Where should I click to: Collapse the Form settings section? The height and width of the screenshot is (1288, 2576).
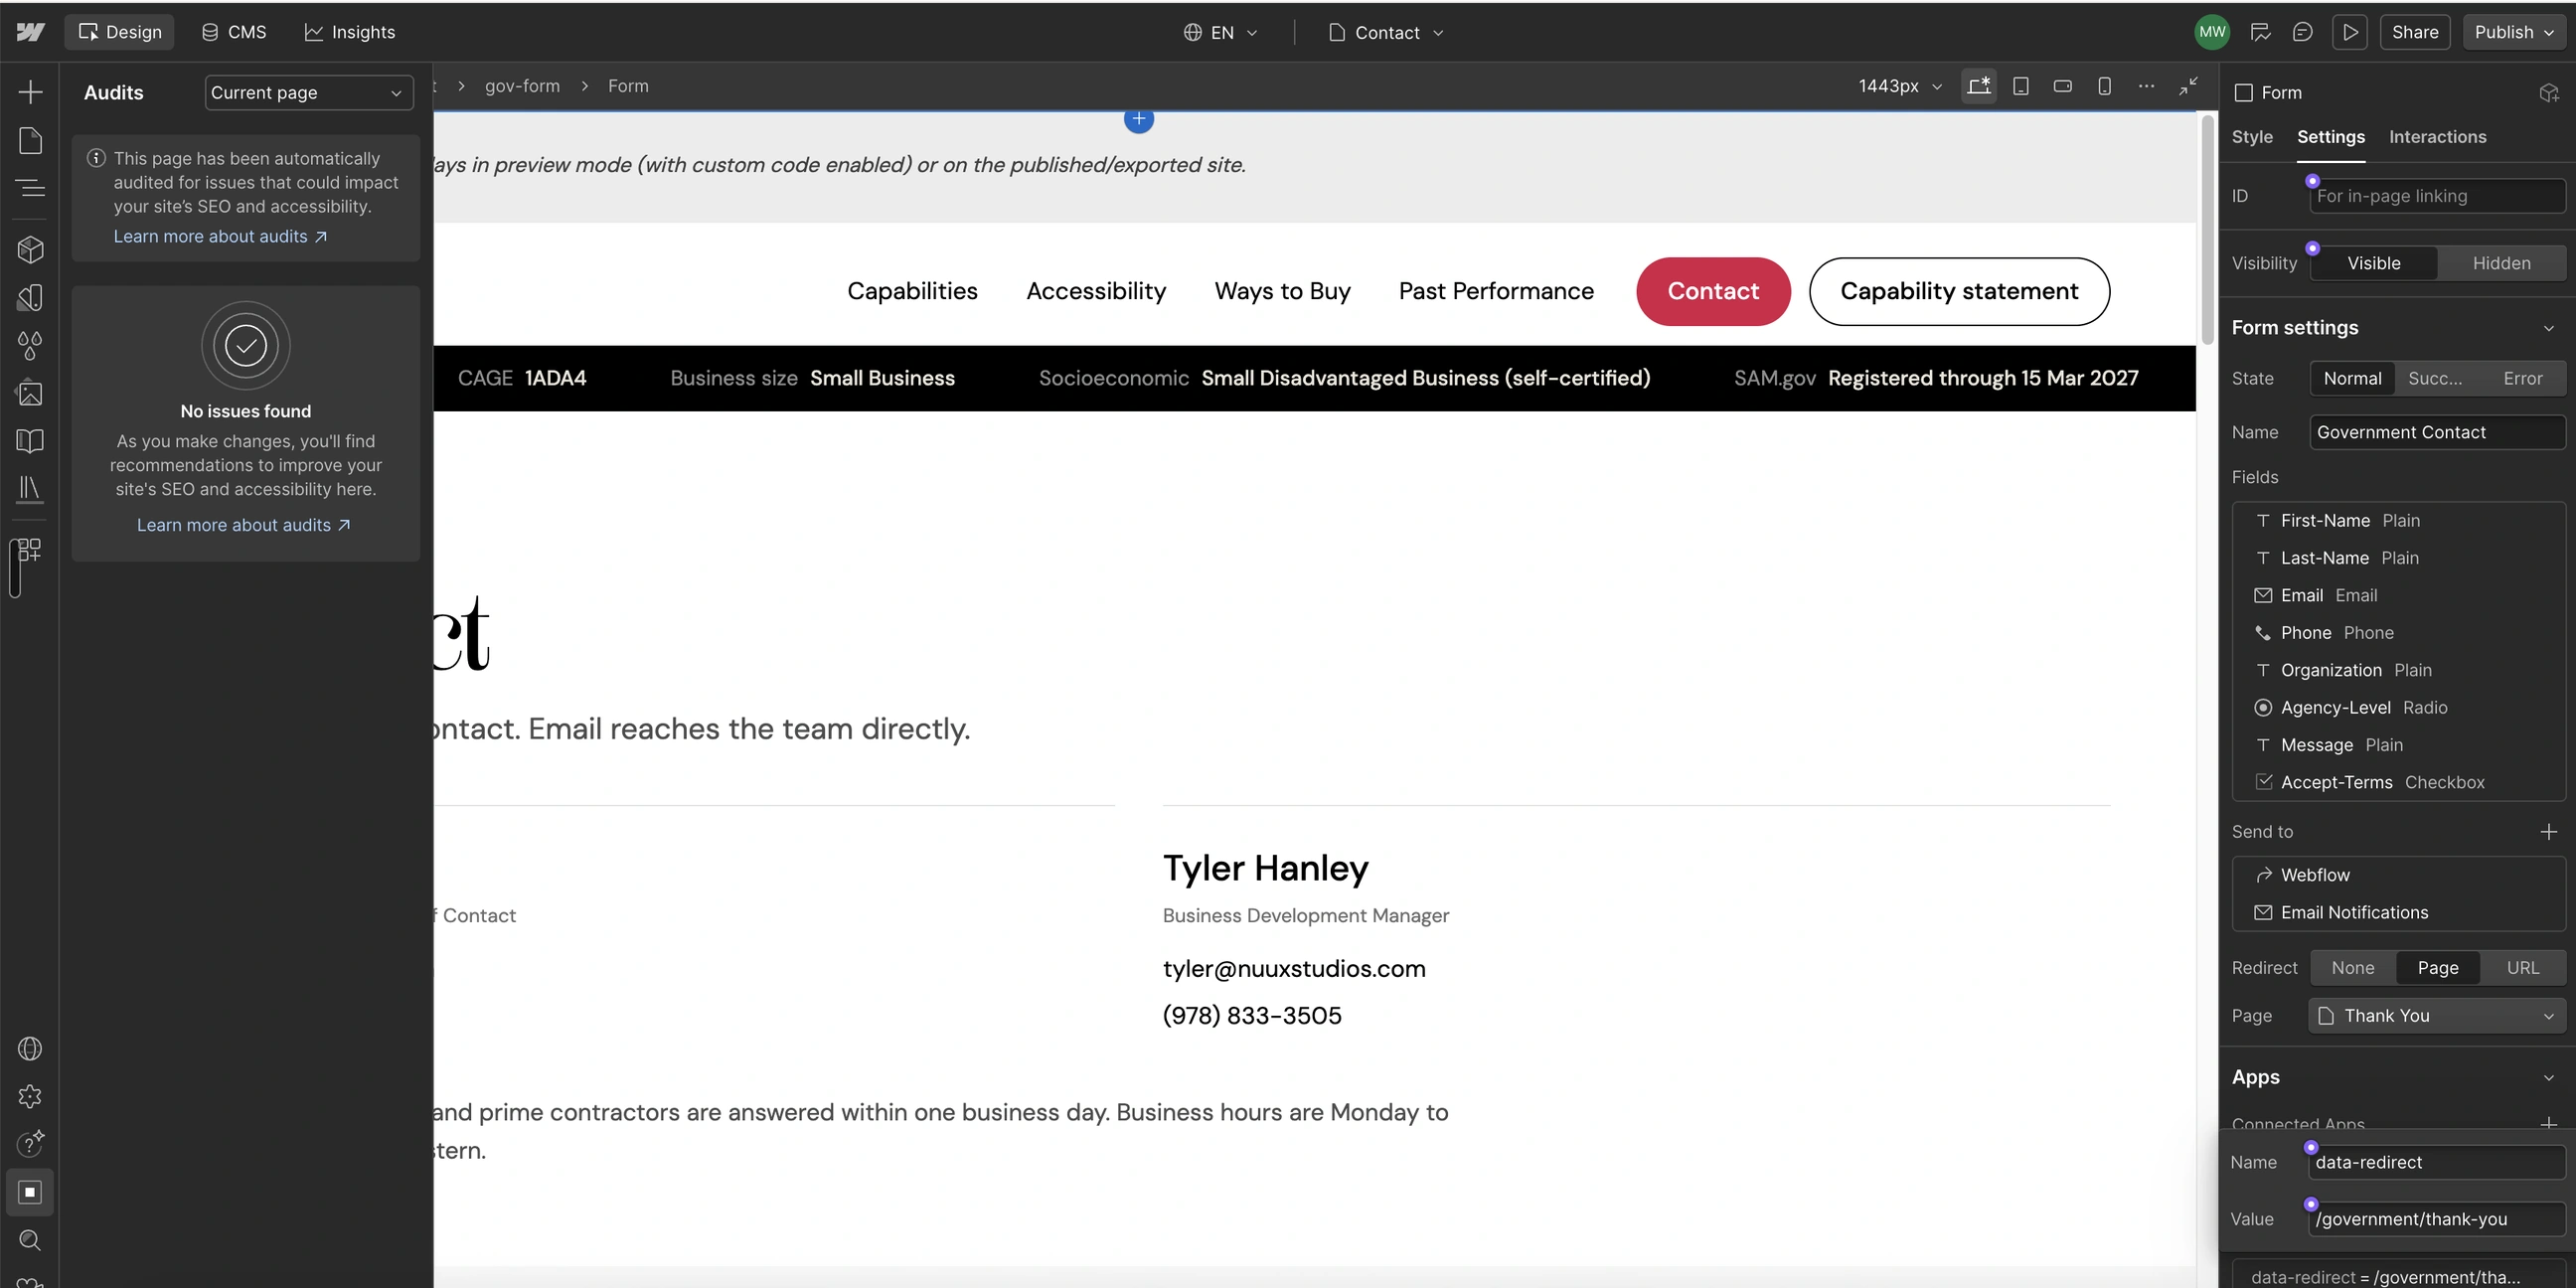click(2548, 328)
